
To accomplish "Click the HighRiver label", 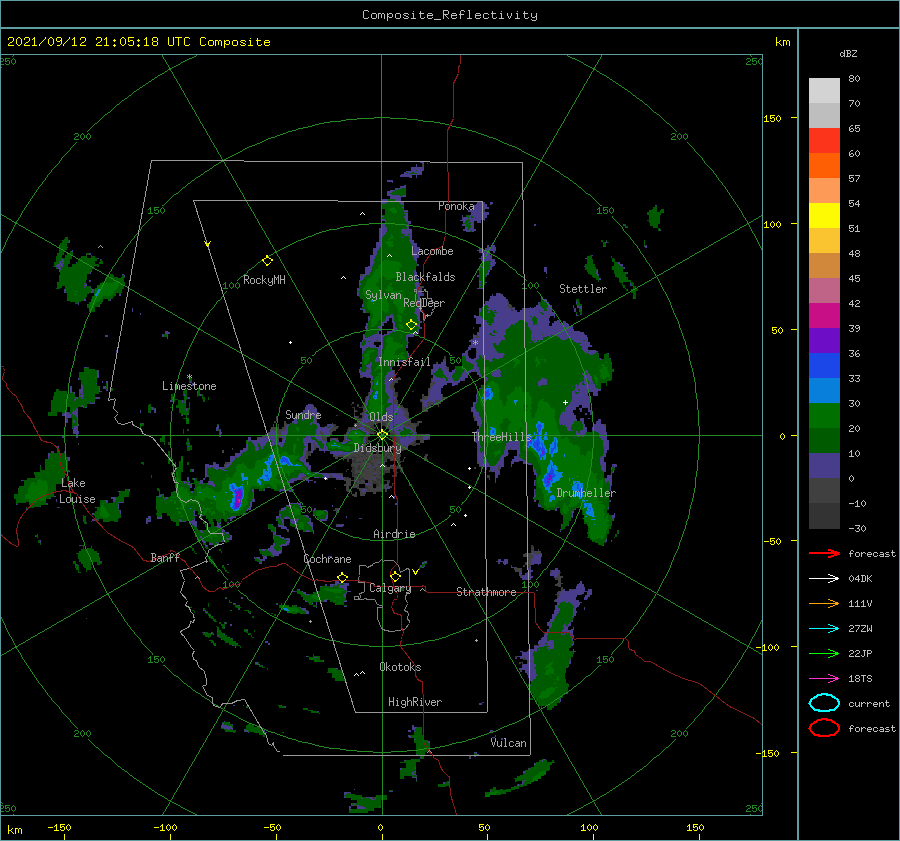I will coord(415,702).
